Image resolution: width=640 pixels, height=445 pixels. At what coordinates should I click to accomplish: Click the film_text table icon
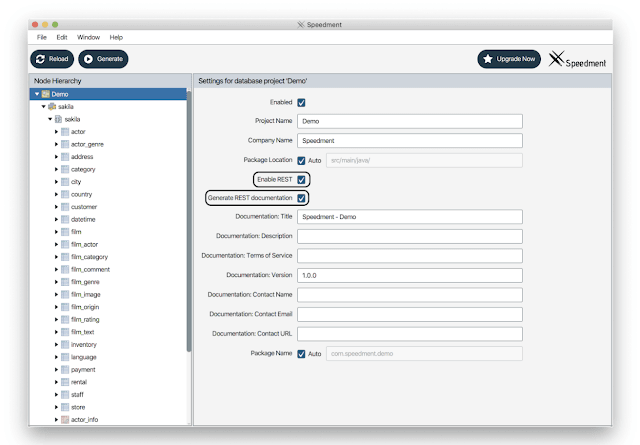point(65,332)
